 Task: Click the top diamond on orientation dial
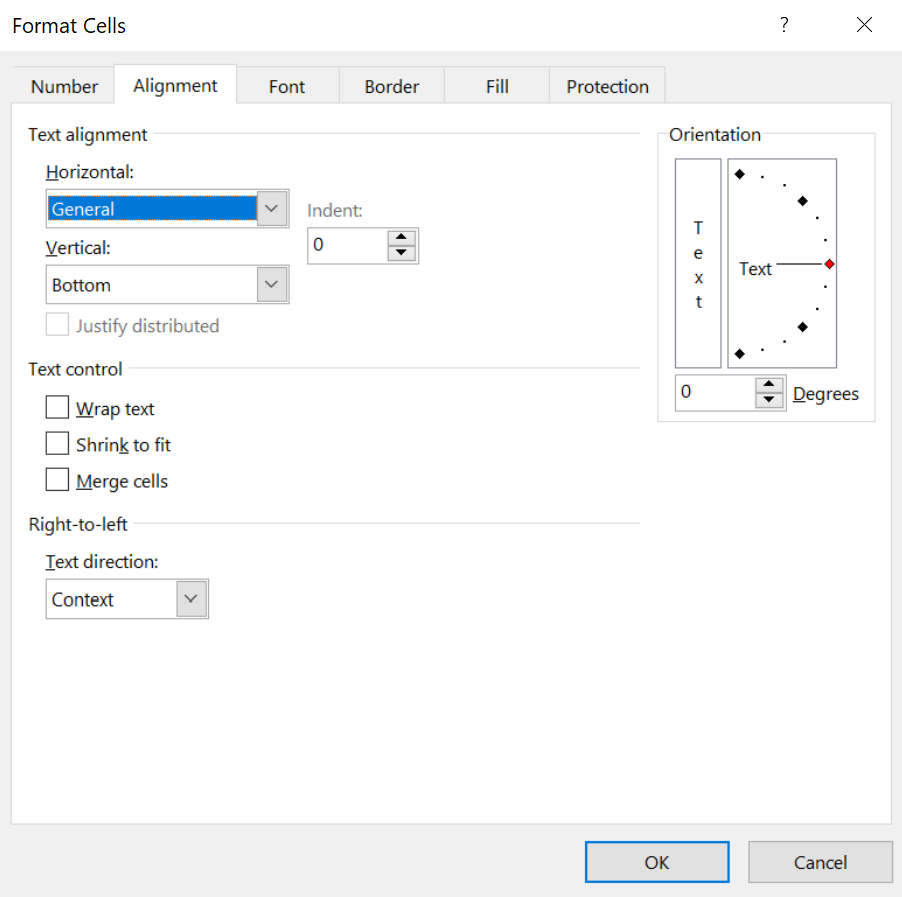point(740,174)
